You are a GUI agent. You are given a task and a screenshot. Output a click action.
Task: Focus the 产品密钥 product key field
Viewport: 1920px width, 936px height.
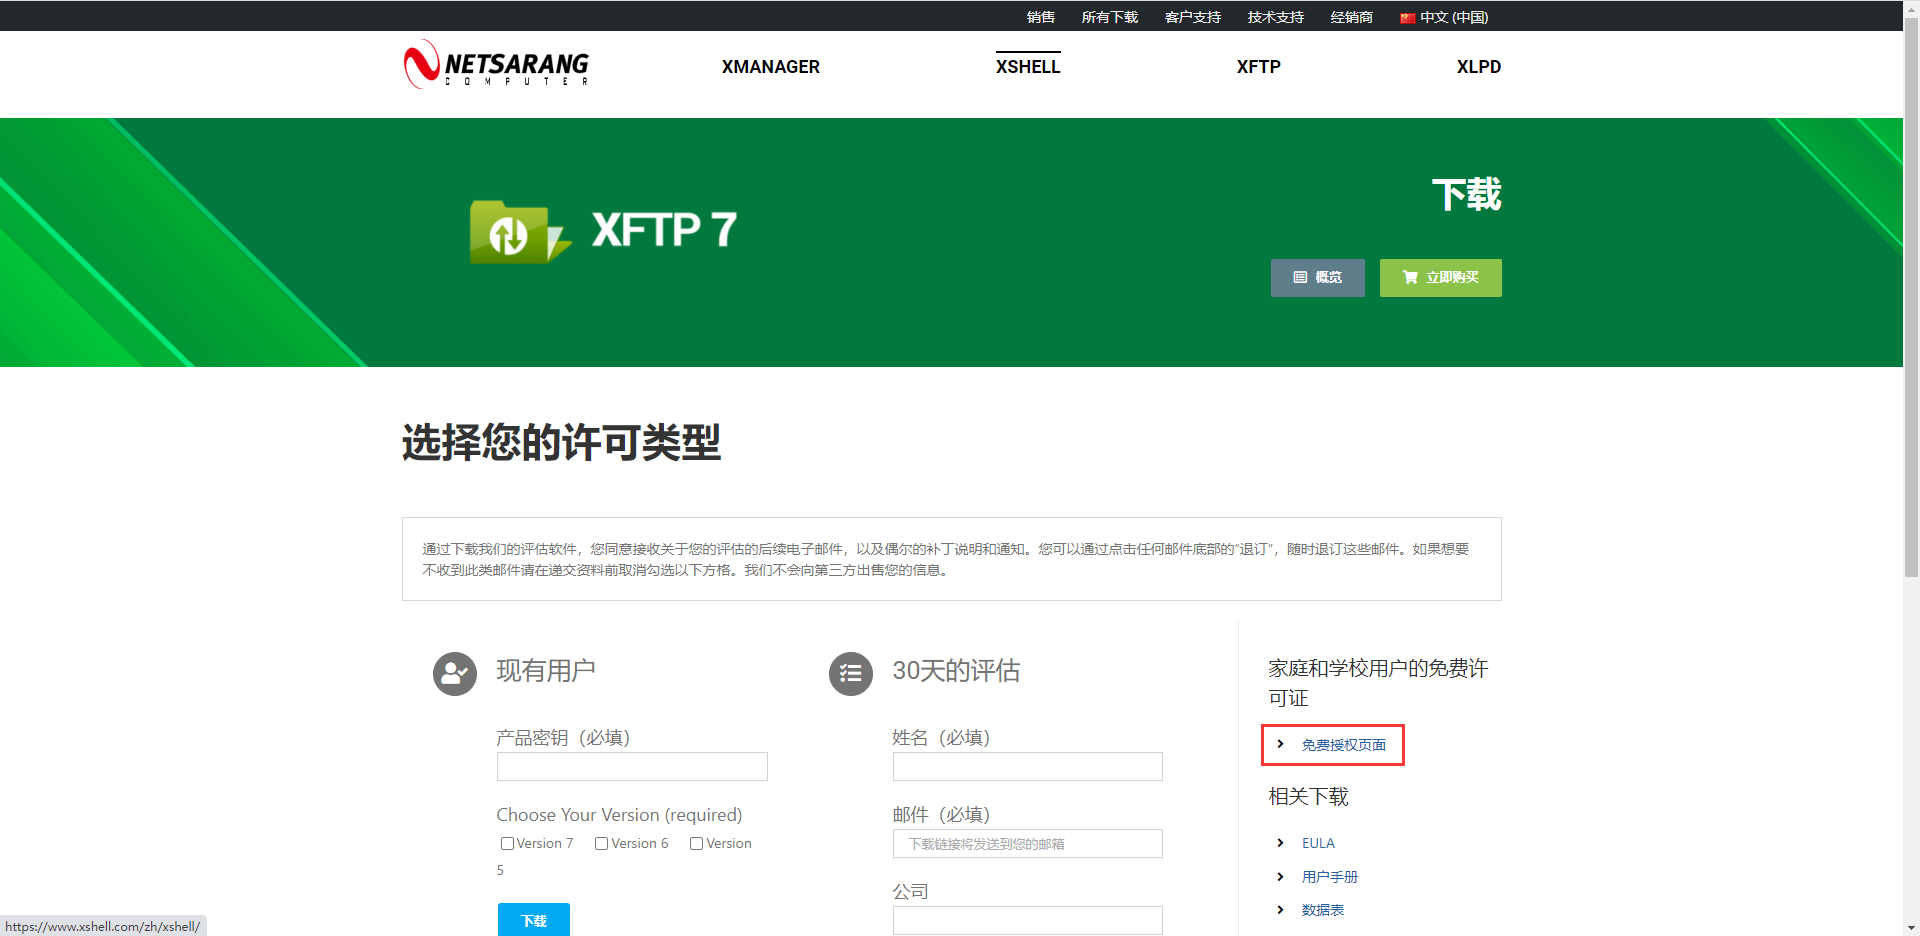point(632,766)
